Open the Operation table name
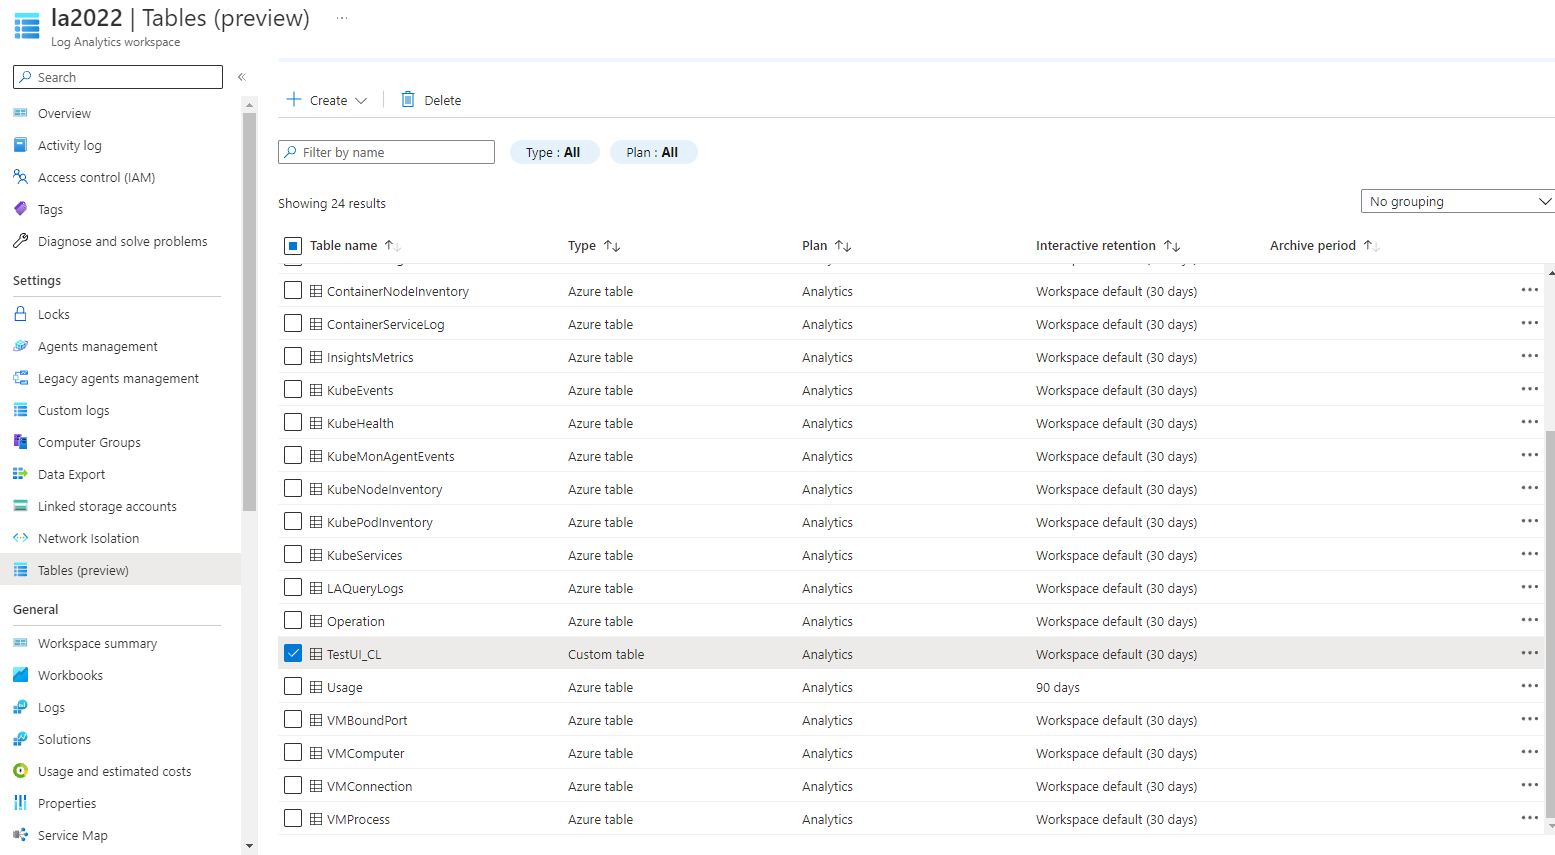Image resolution: width=1555 pixels, height=855 pixels. pos(355,621)
